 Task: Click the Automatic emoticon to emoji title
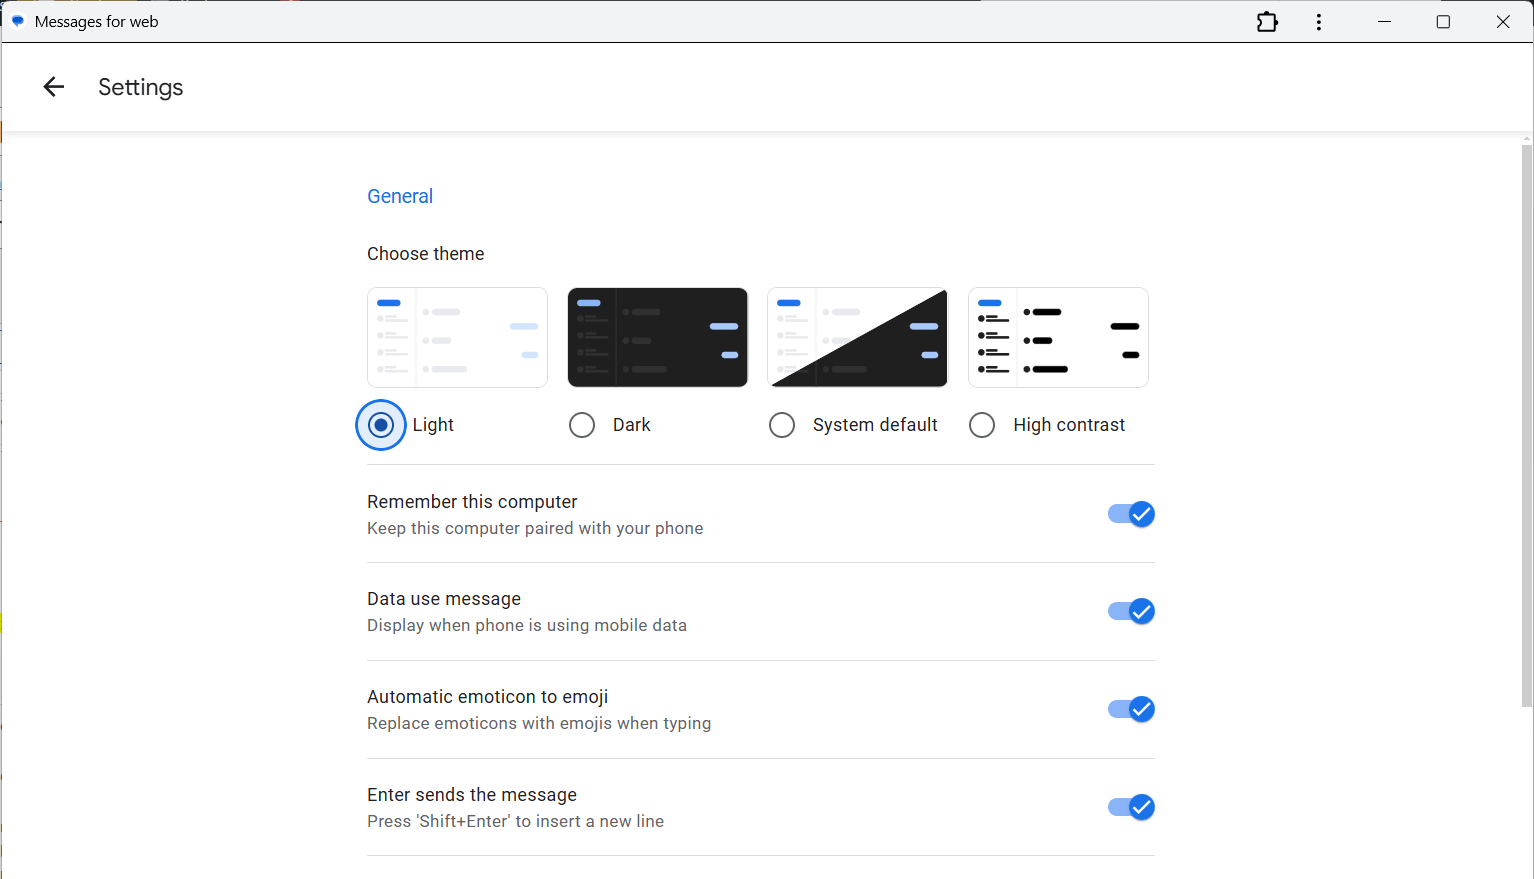click(x=488, y=697)
